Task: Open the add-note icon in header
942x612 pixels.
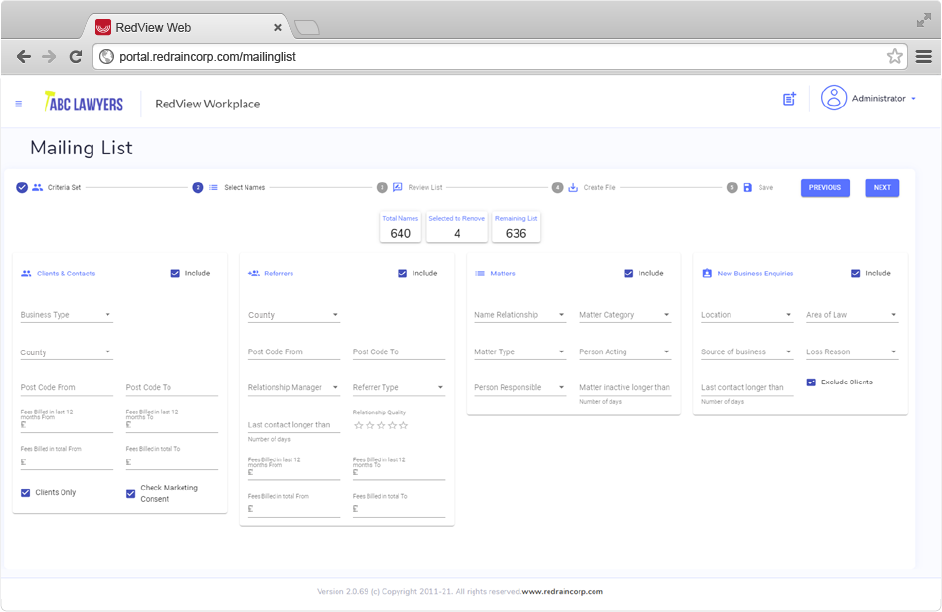Action: 789,99
